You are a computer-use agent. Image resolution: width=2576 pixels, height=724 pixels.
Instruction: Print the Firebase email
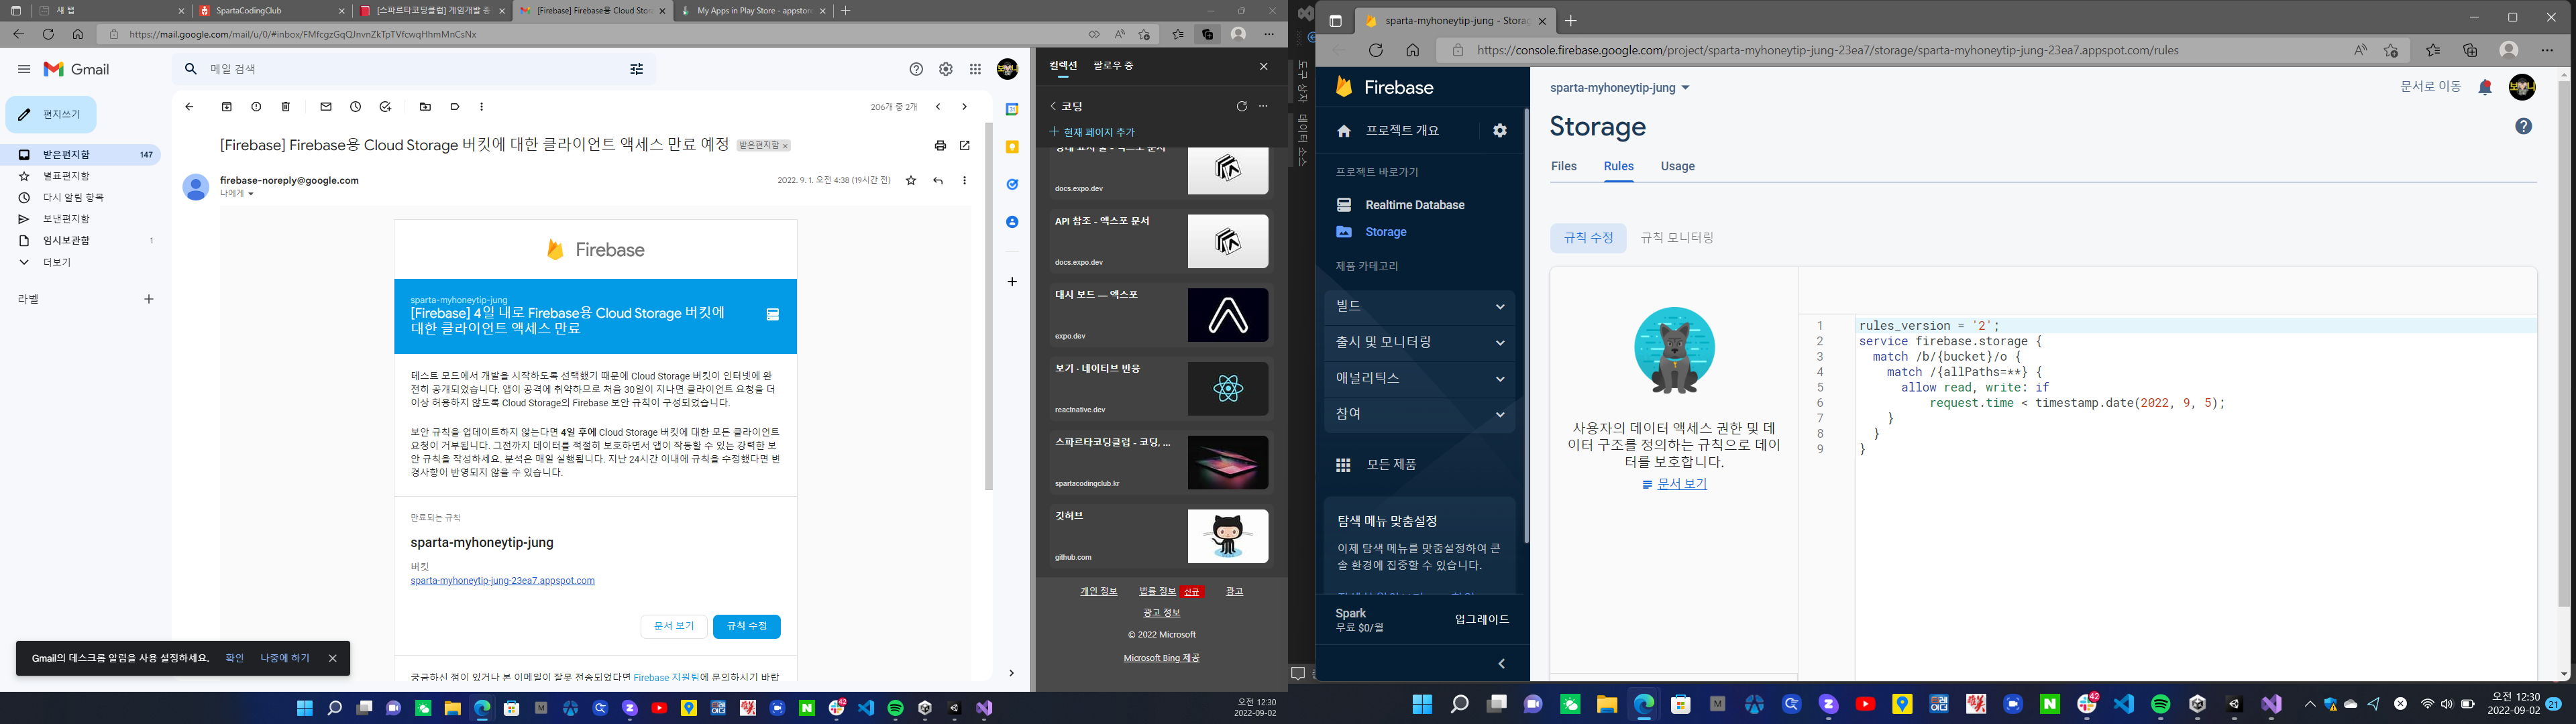tap(940, 145)
